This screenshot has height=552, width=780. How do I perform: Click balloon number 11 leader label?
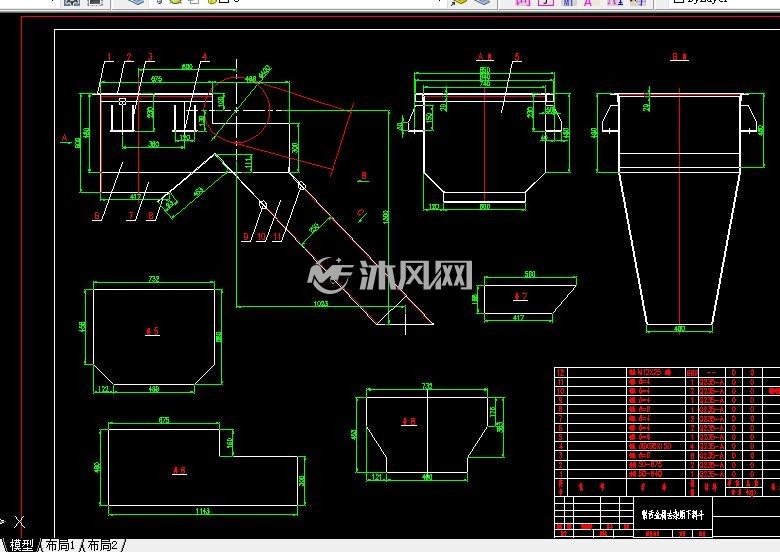coord(278,237)
